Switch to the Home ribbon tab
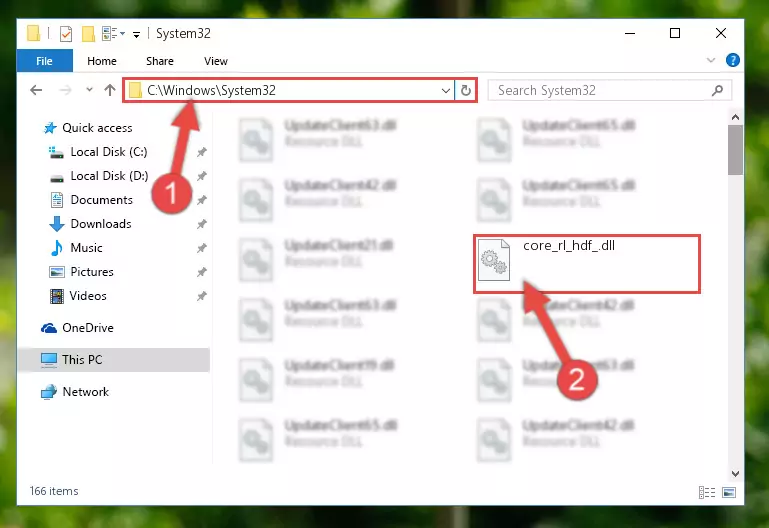 [102, 61]
